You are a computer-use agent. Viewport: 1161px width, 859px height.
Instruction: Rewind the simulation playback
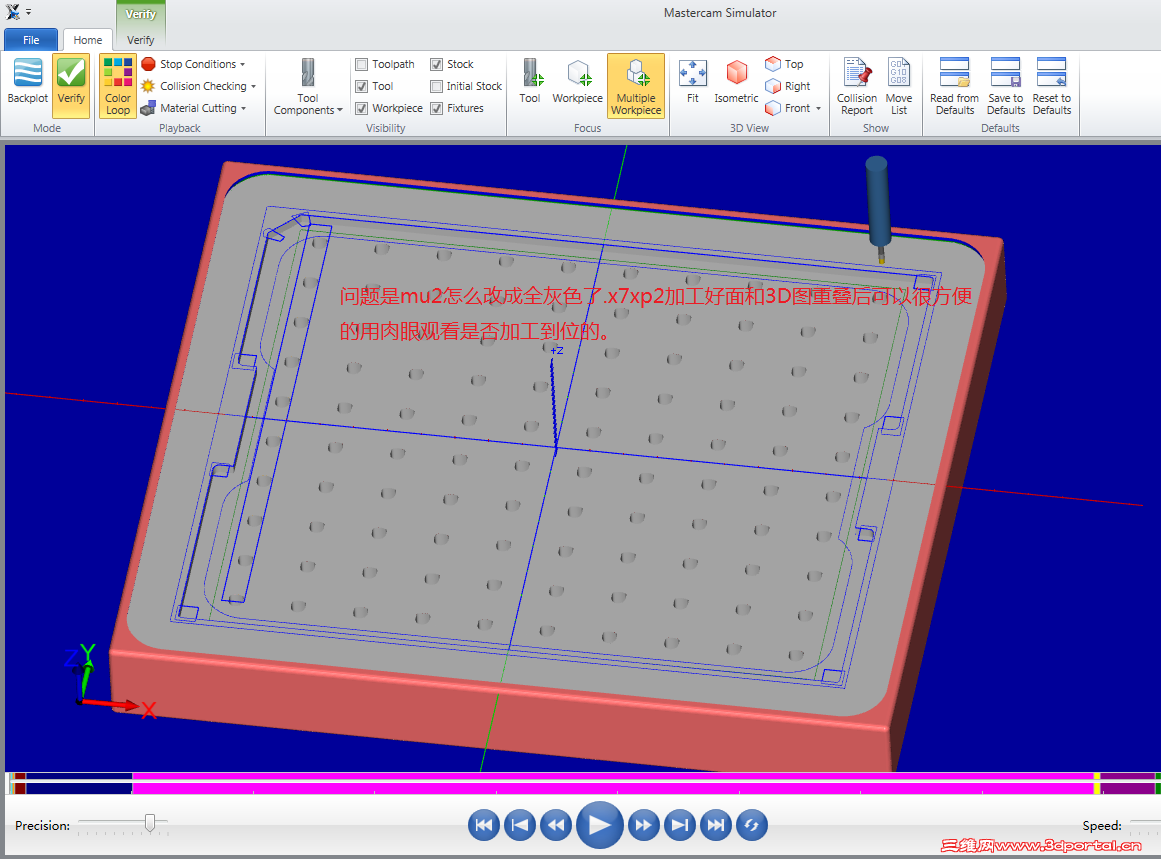click(x=556, y=825)
